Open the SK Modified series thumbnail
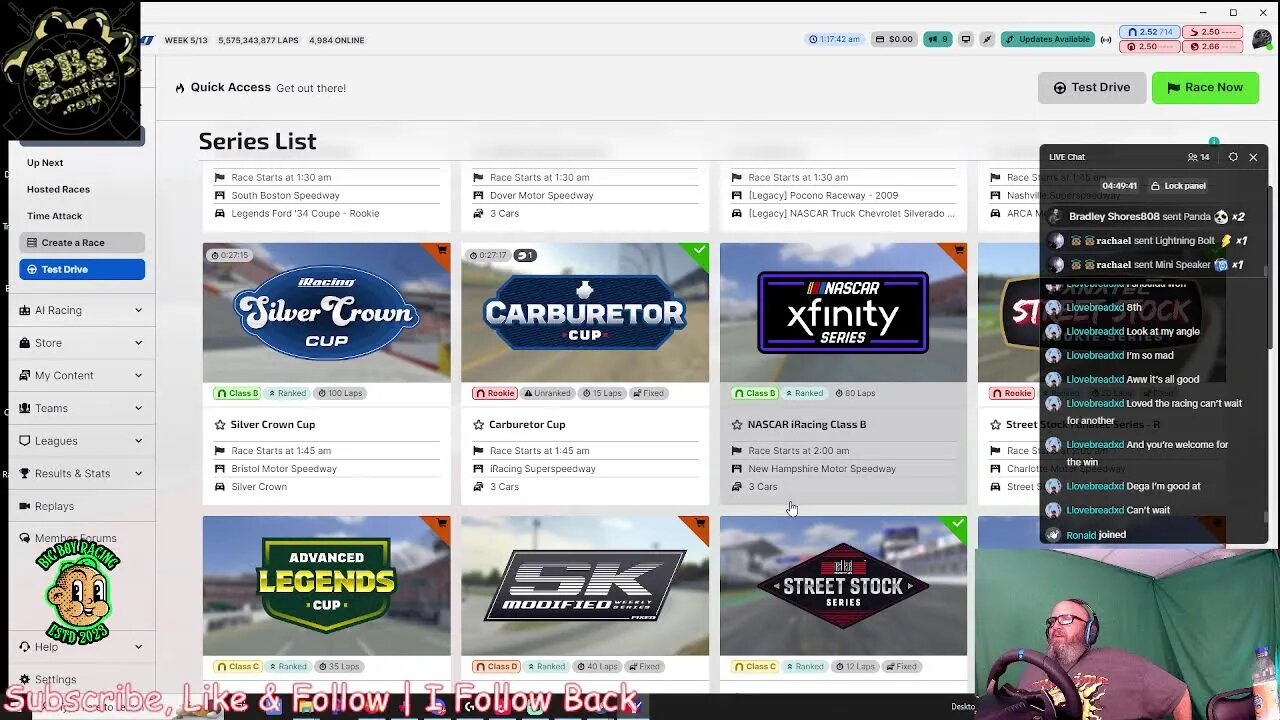Image resolution: width=1280 pixels, height=720 pixels. click(x=585, y=585)
